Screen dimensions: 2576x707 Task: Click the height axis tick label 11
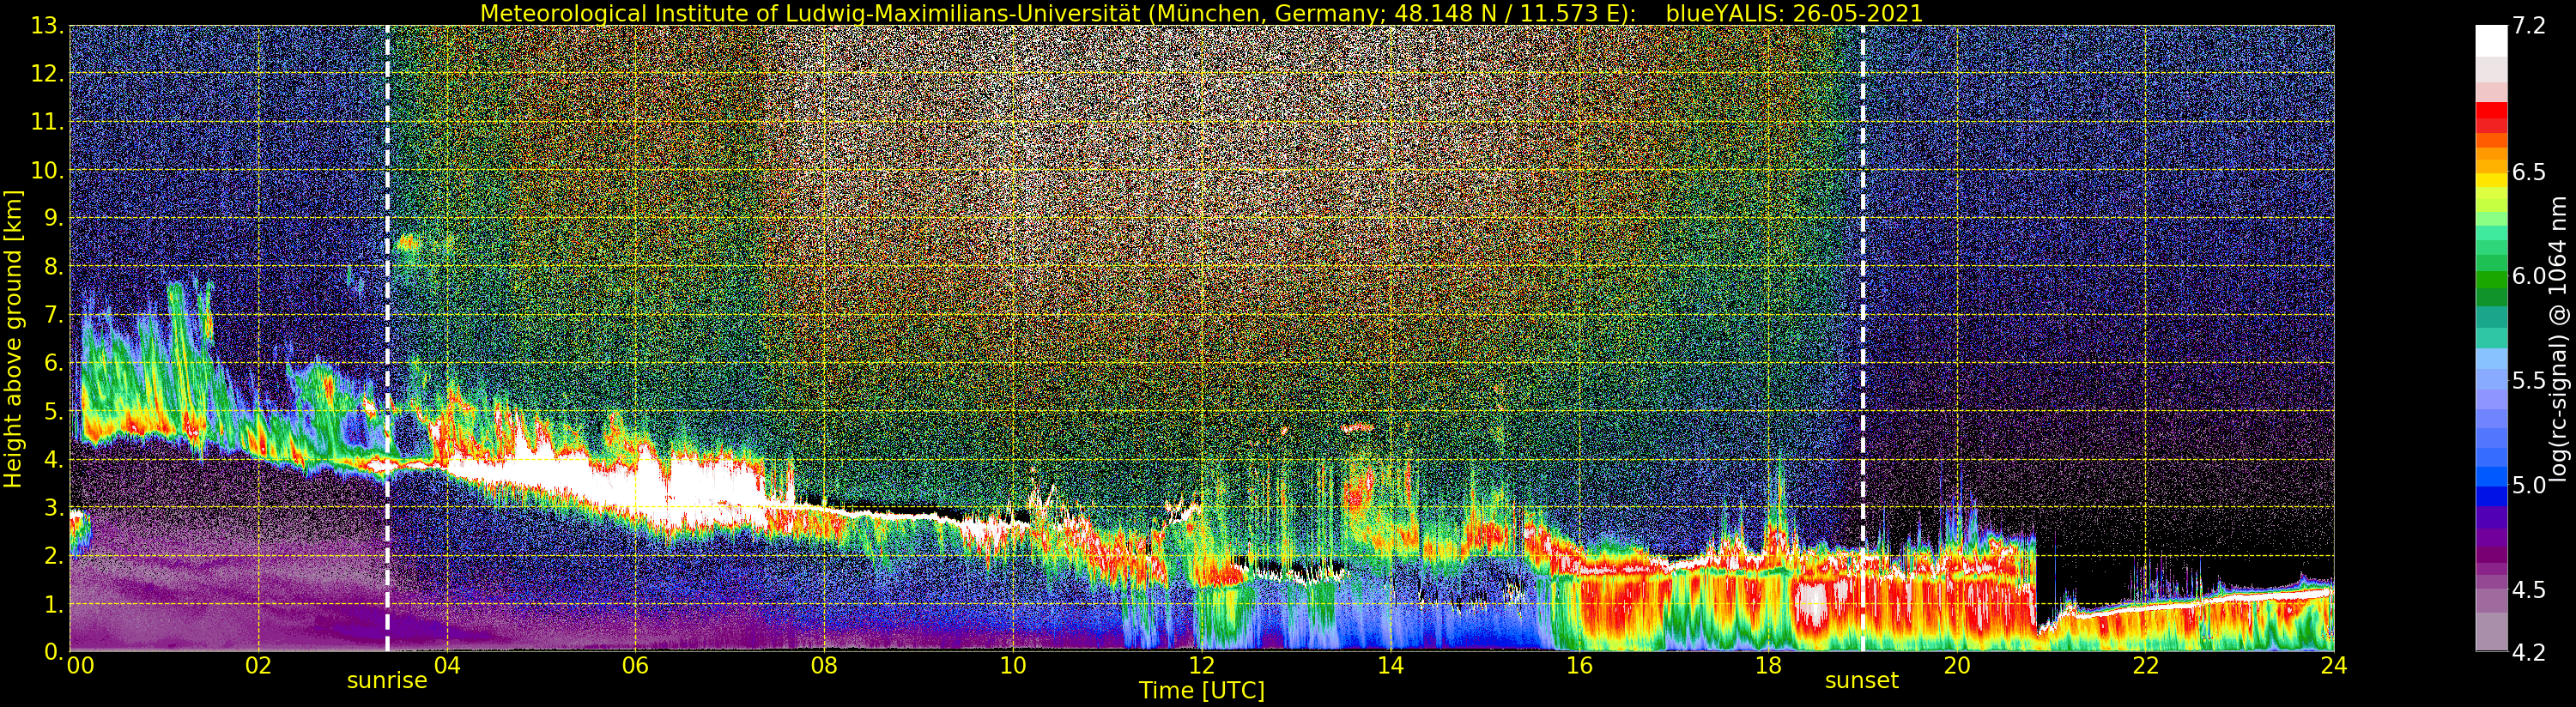tap(47, 122)
